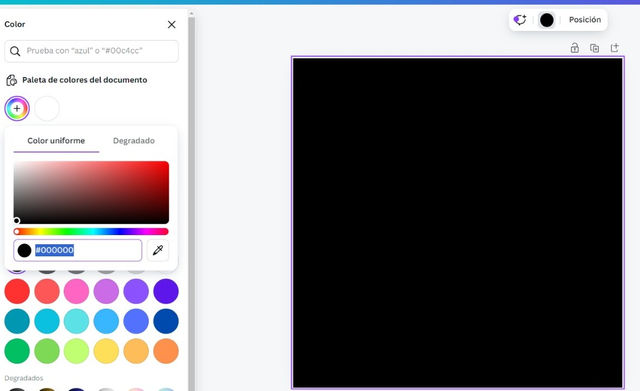Viewport: 640px width, 391px height.
Task: Click the Paleta de colores del documento heading
Action: [x=84, y=80]
